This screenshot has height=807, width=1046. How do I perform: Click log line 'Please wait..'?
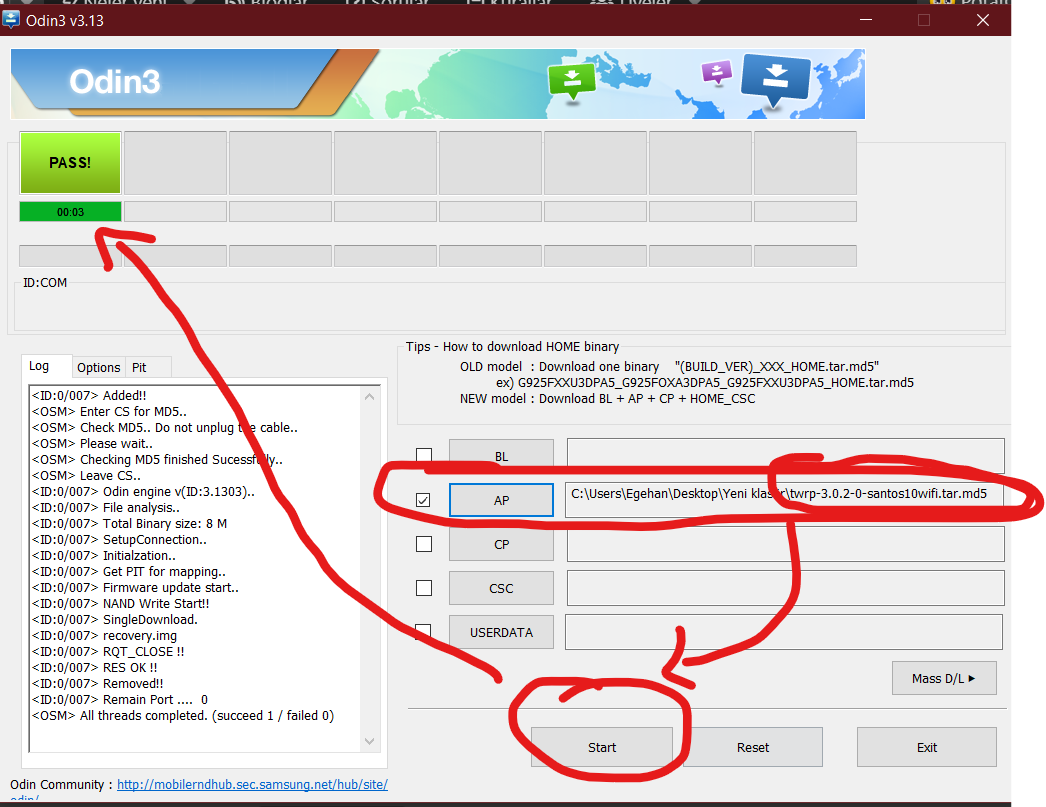coord(92,444)
